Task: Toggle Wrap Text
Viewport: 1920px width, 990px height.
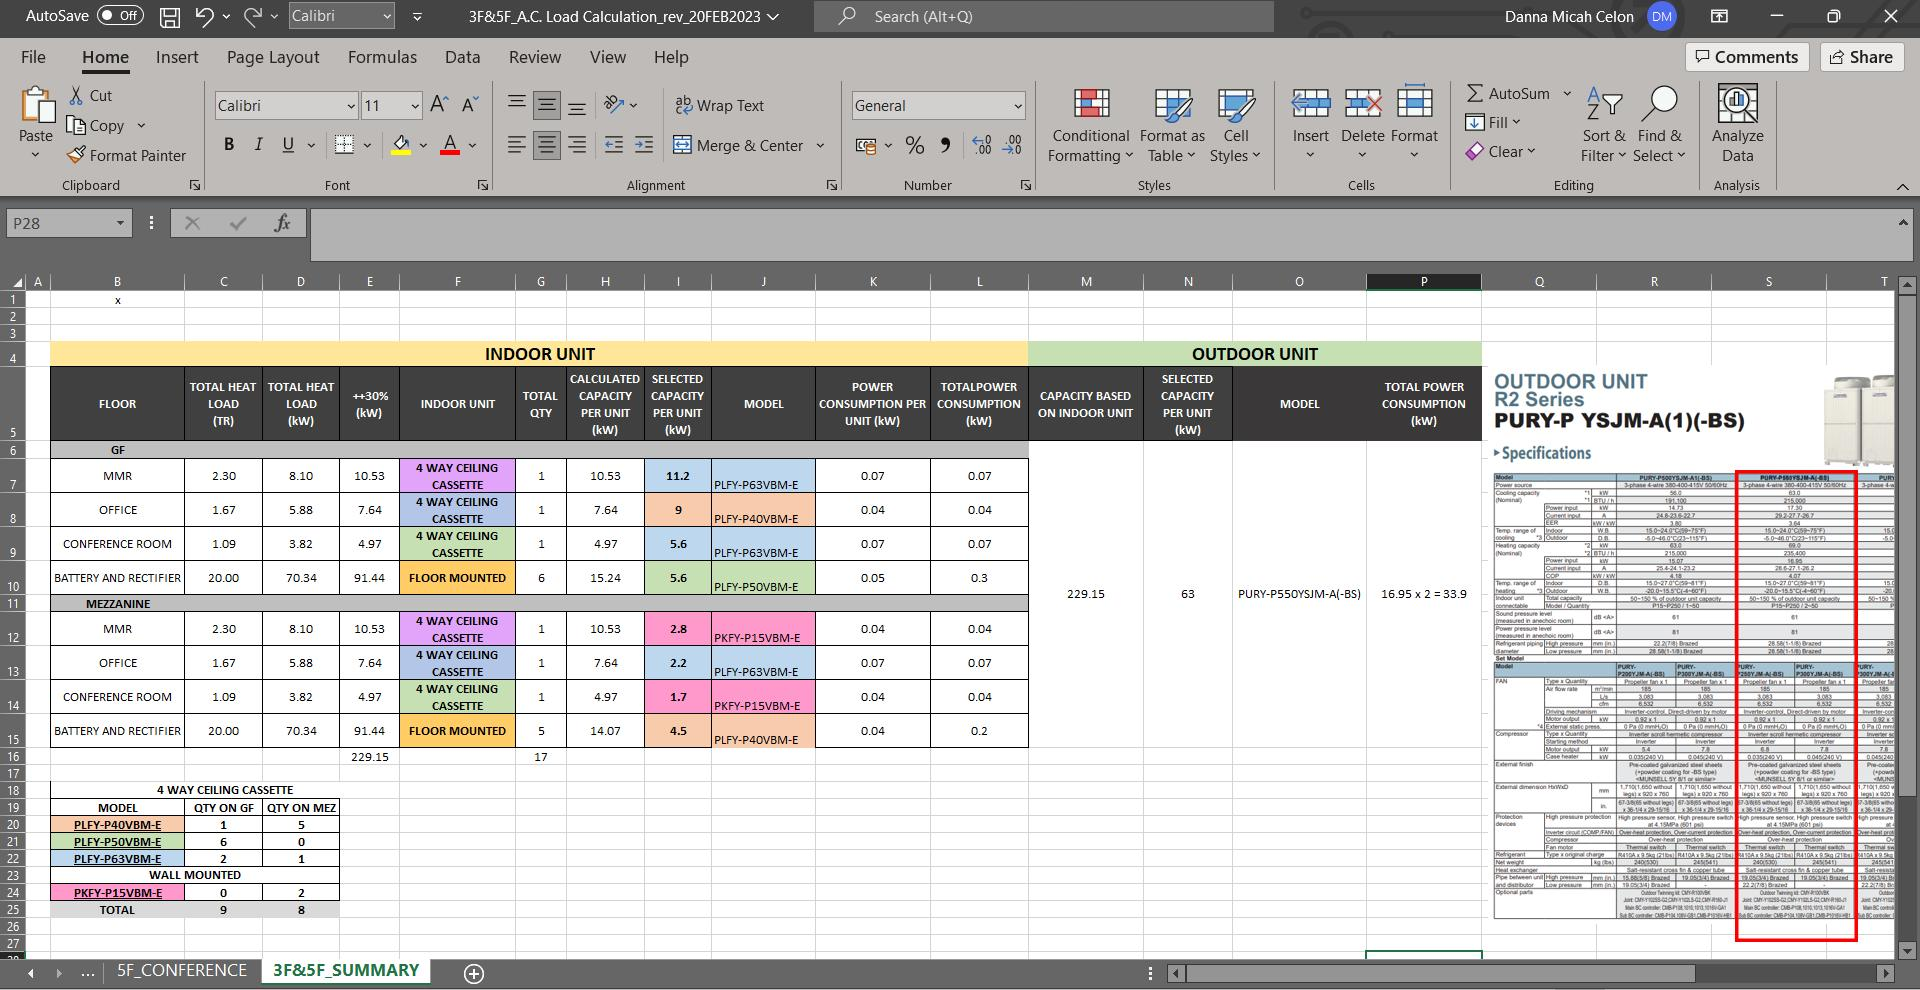Action: click(719, 105)
